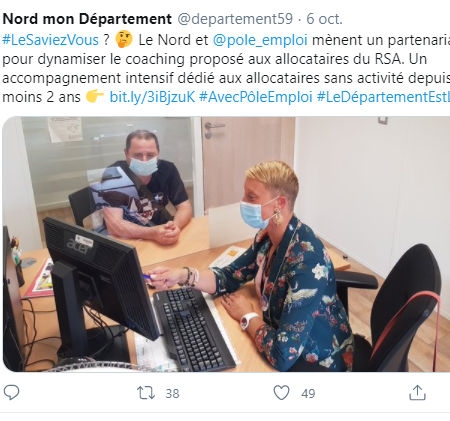This screenshot has height=421, width=450.
Task: Click the thinking face emoji
Action: [x=124, y=39]
